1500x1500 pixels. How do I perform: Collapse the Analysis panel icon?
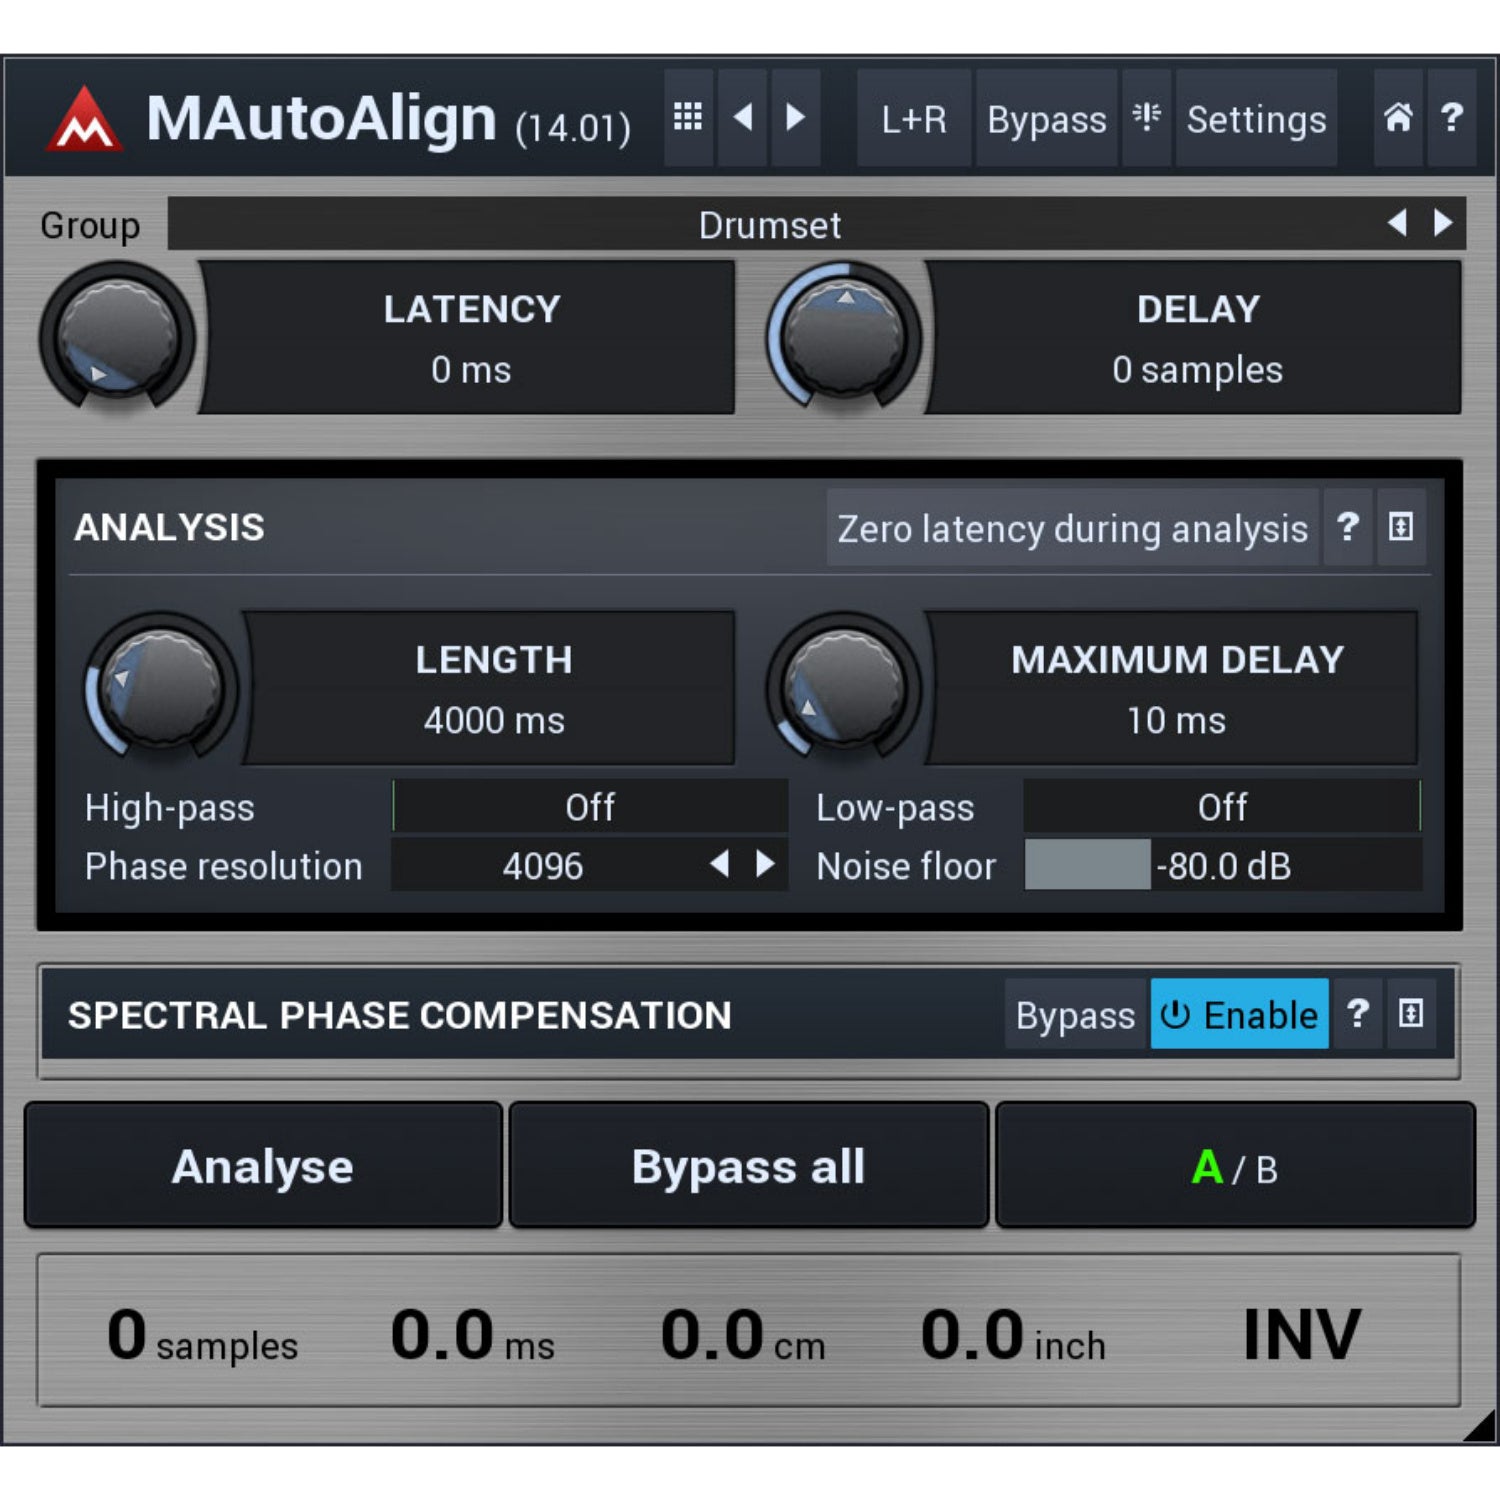[1401, 527]
